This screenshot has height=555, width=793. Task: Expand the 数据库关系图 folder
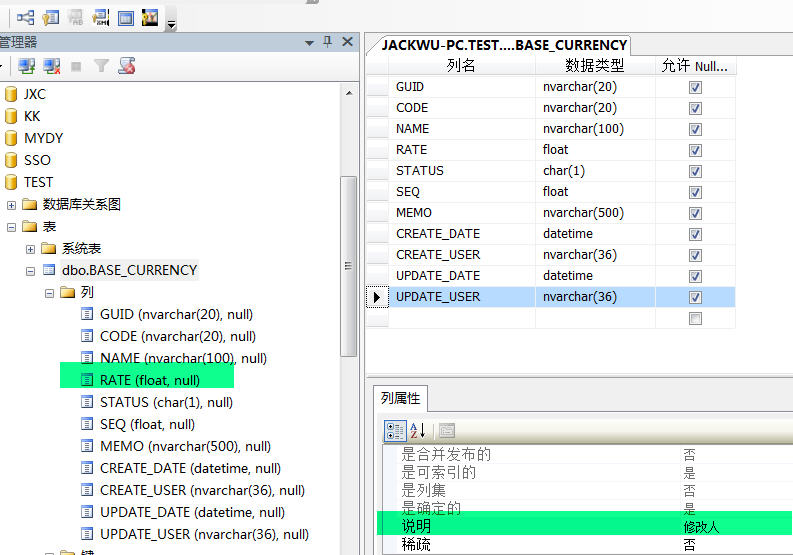pyautogui.click(x=11, y=205)
